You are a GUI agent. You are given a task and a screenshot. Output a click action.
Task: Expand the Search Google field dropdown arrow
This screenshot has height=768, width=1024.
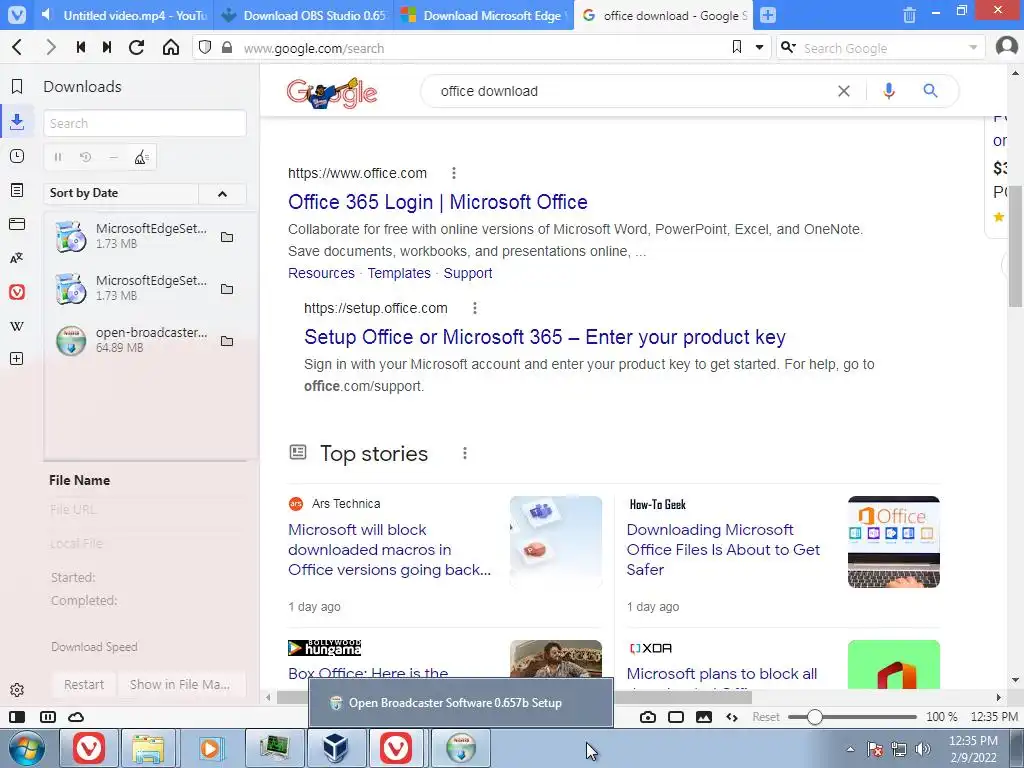point(973,47)
